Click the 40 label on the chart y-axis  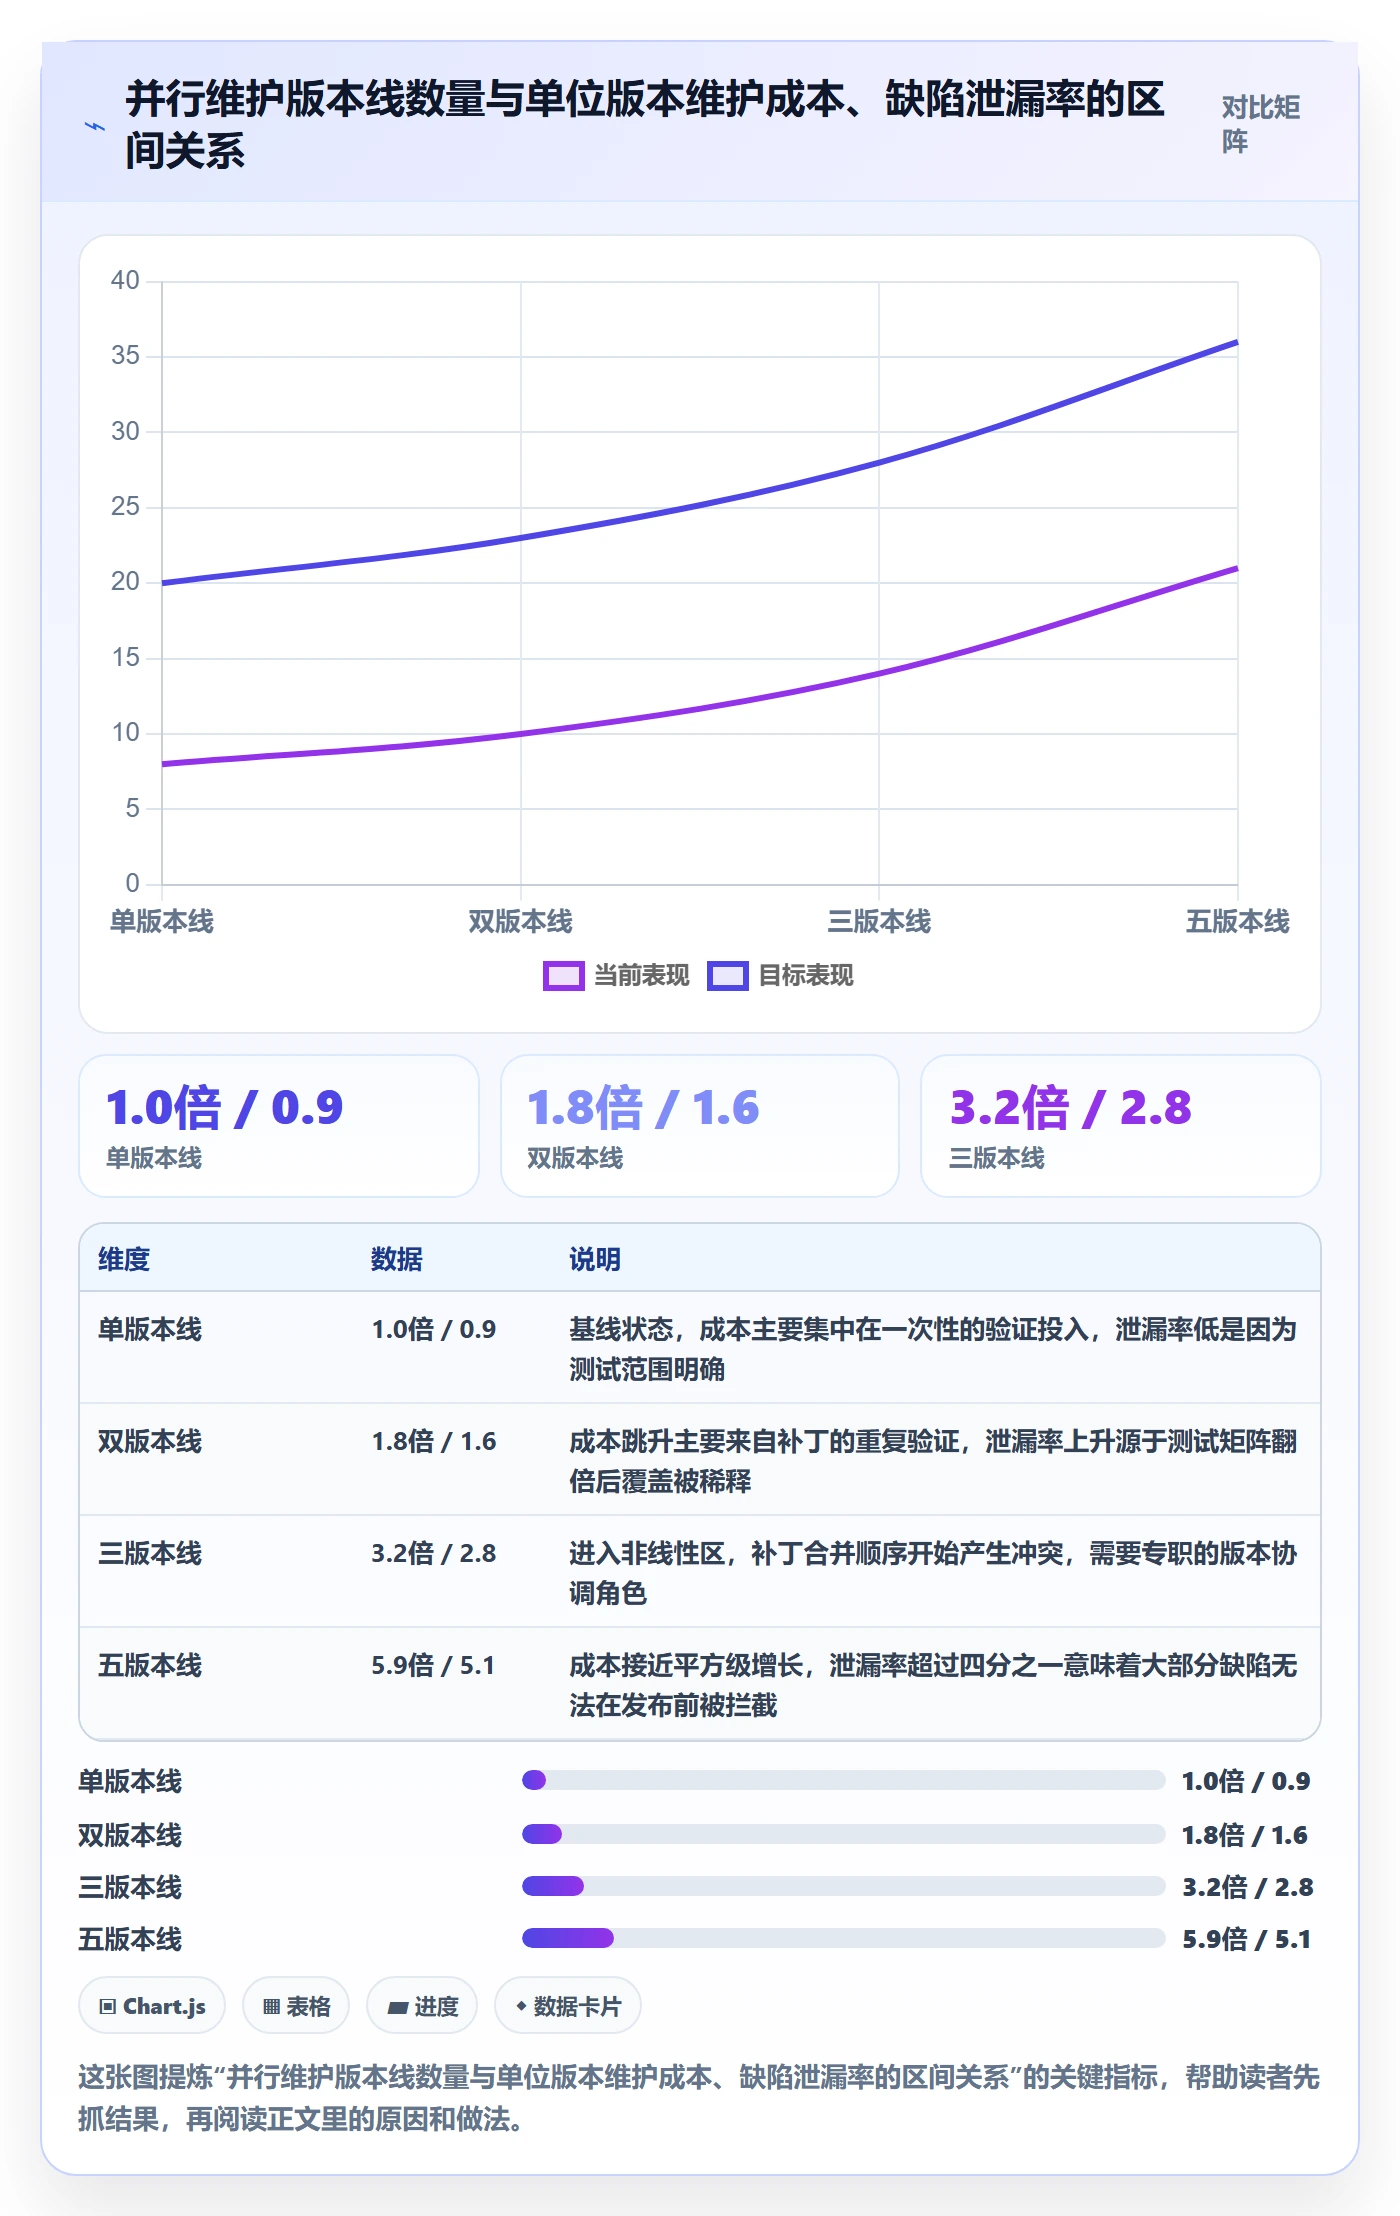coord(125,280)
